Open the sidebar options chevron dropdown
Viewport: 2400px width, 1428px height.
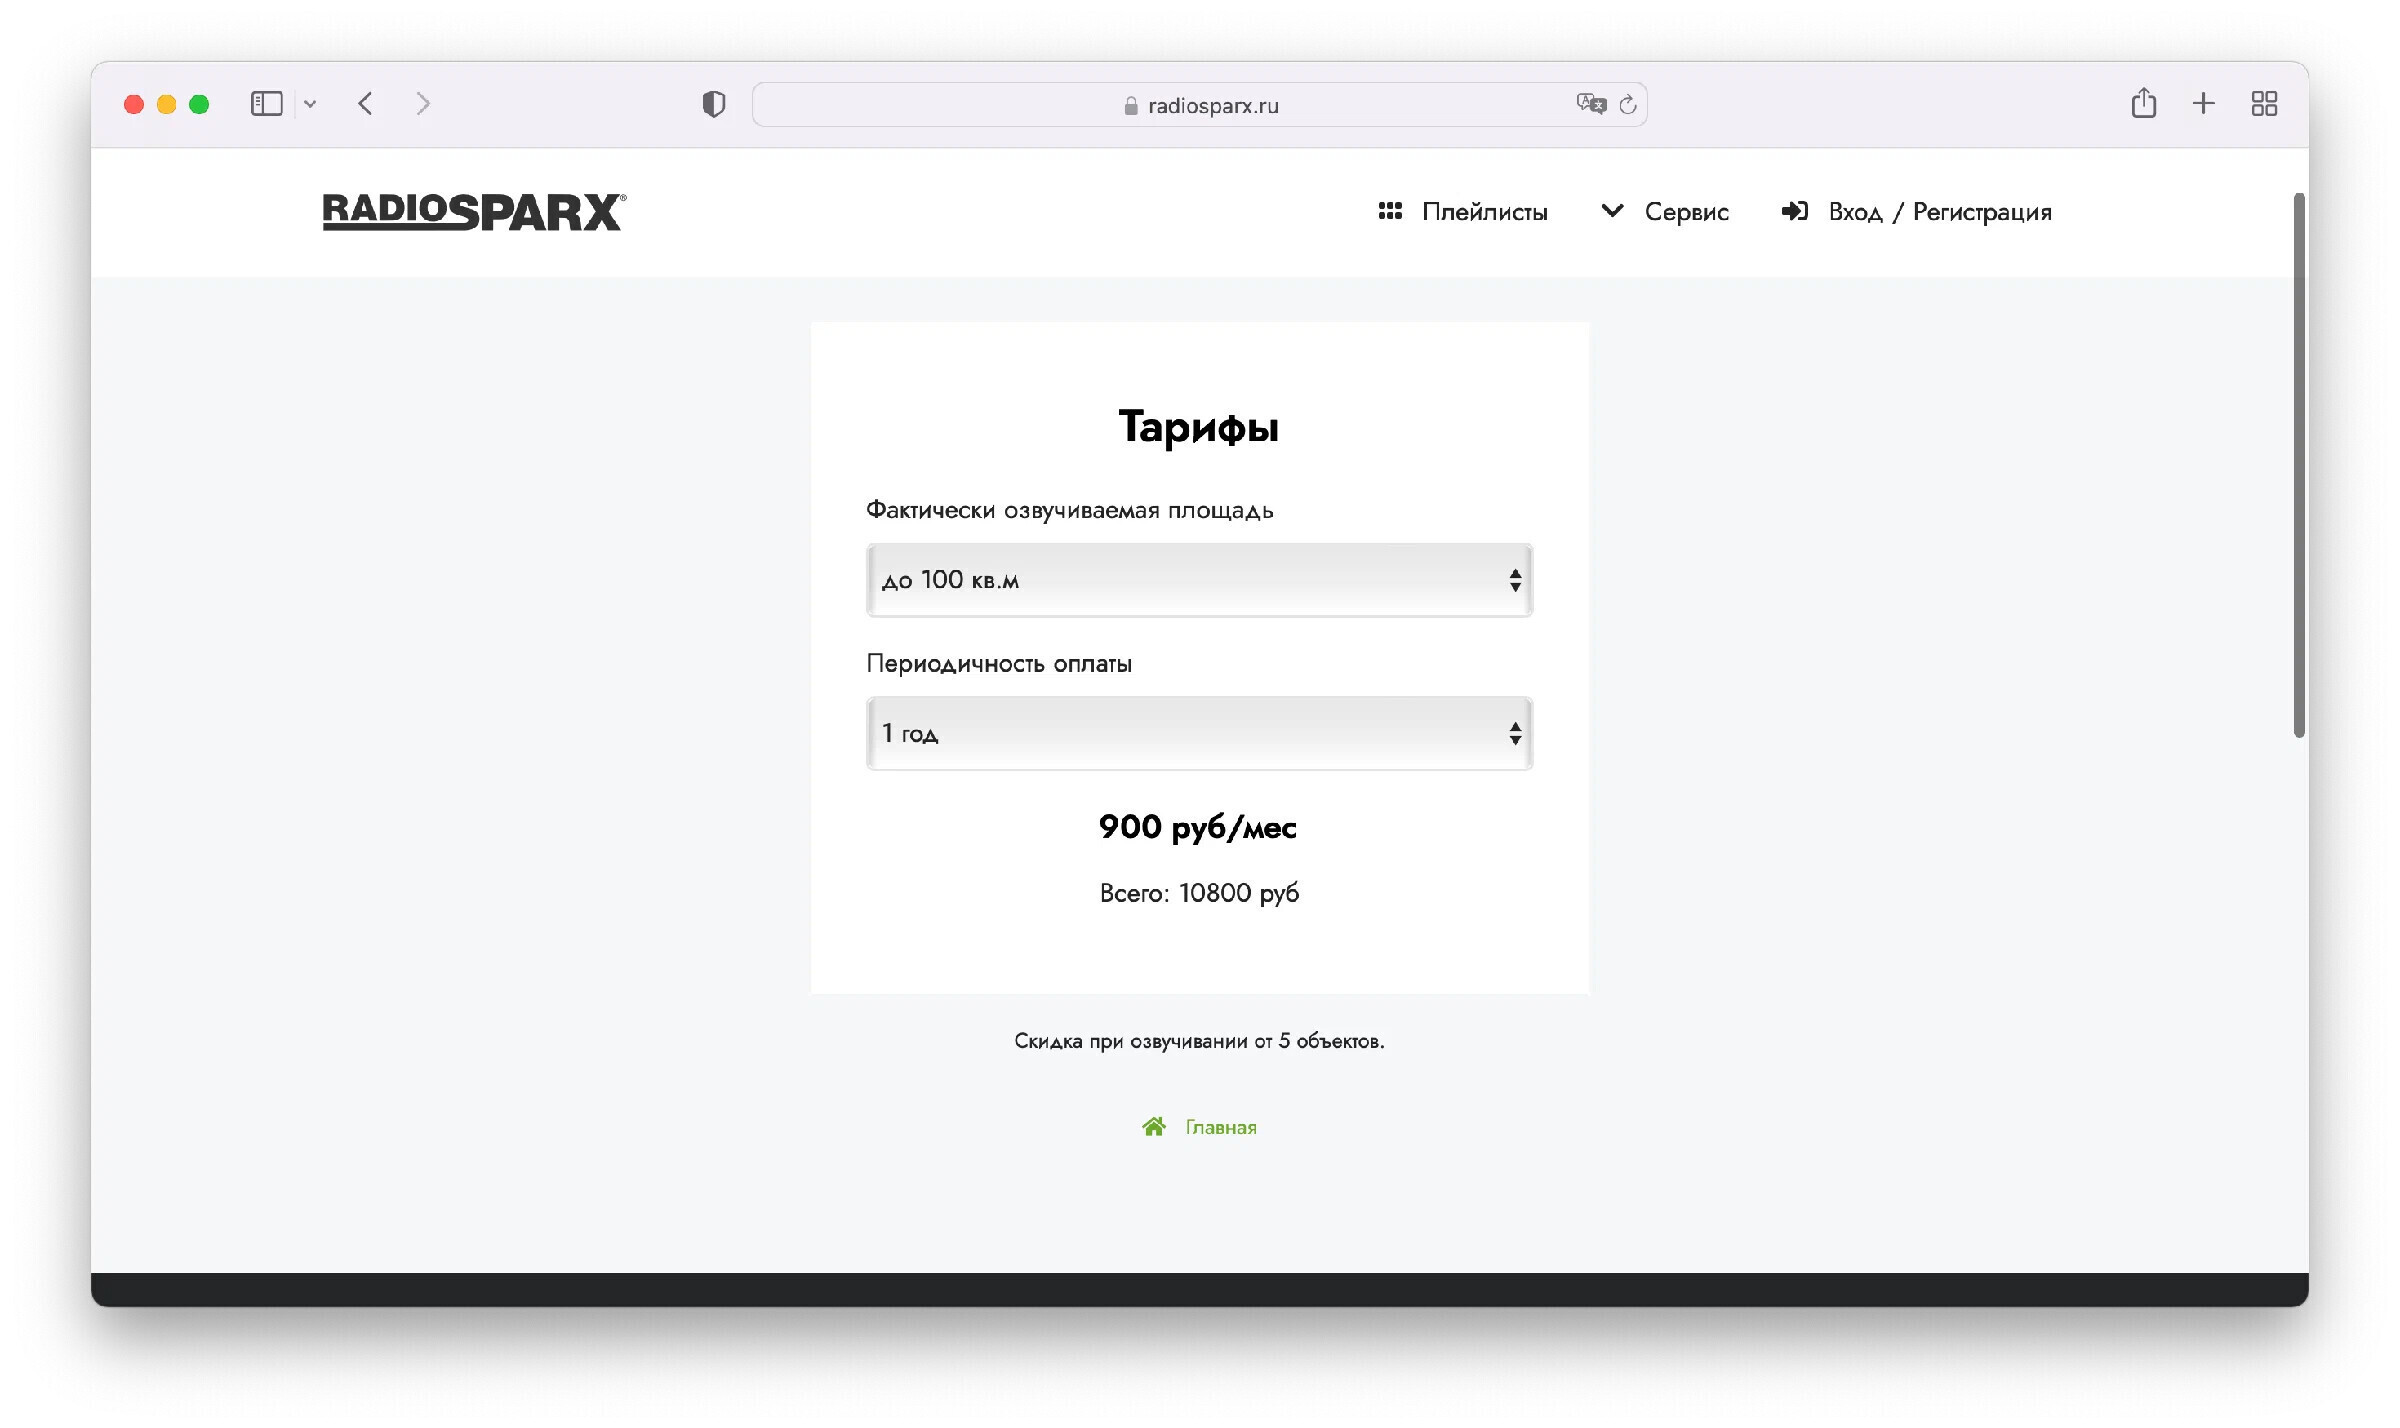(310, 104)
